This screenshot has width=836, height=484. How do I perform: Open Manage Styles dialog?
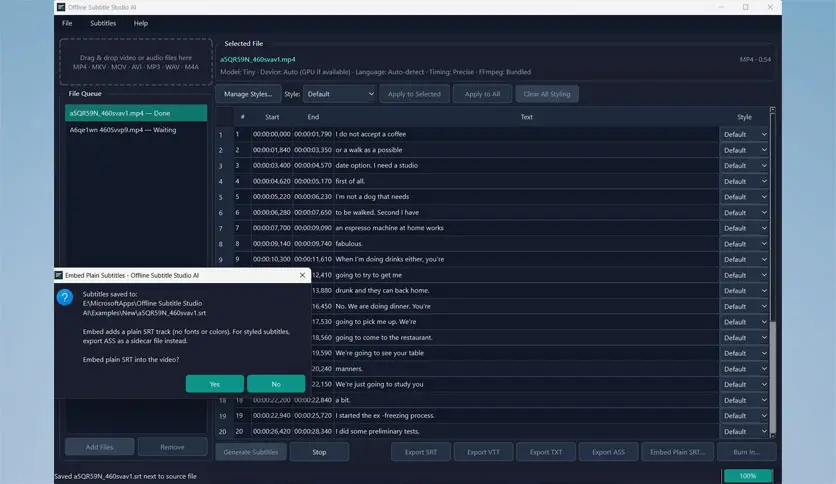[x=248, y=94]
